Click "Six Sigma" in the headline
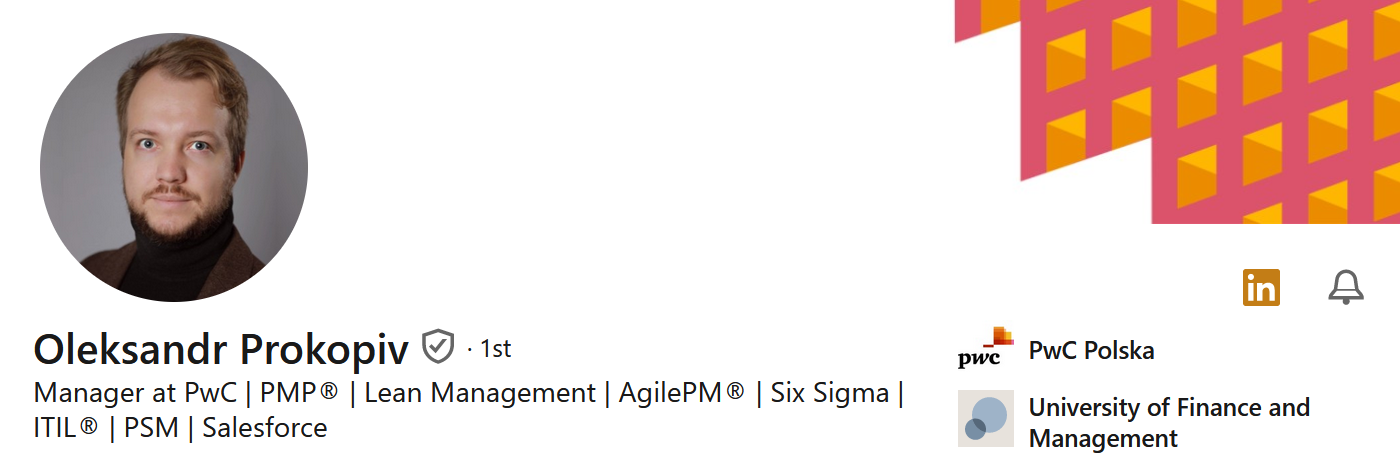Image resolution: width=1400 pixels, height=460 pixels. pos(829,393)
